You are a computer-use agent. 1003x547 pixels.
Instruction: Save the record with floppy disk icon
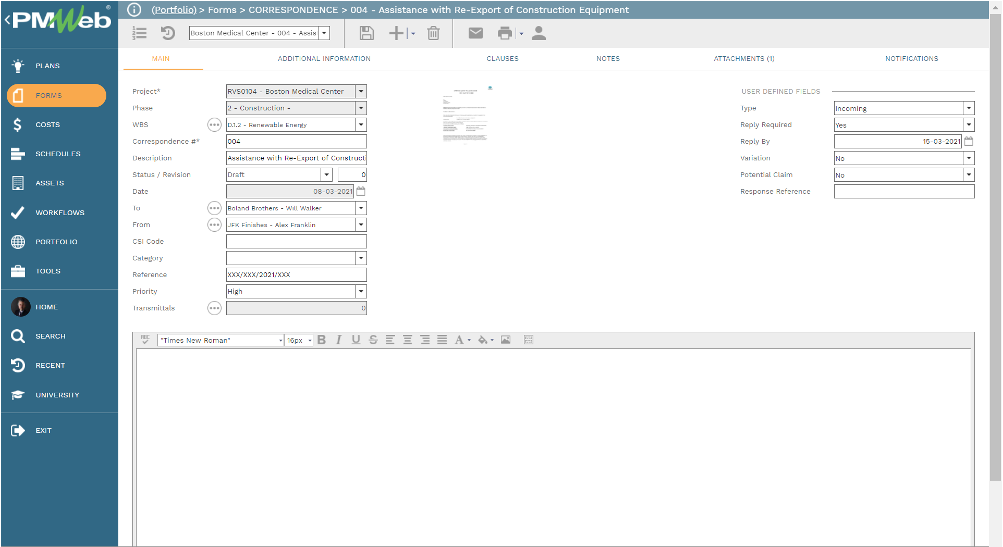click(x=367, y=33)
